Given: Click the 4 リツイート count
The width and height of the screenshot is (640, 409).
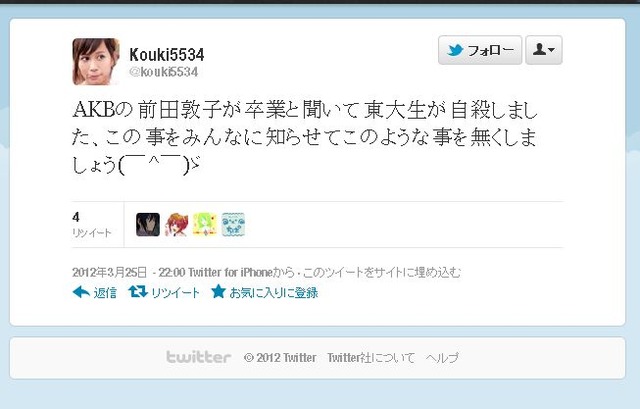Looking at the screenshot, I should pos(91,225).
